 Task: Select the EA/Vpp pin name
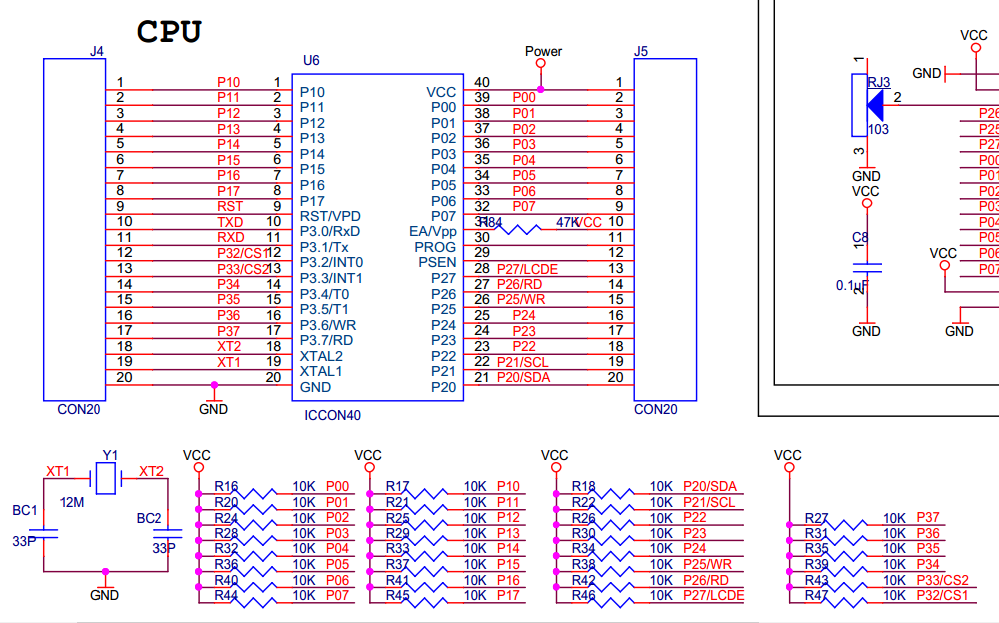coord(433,232)
